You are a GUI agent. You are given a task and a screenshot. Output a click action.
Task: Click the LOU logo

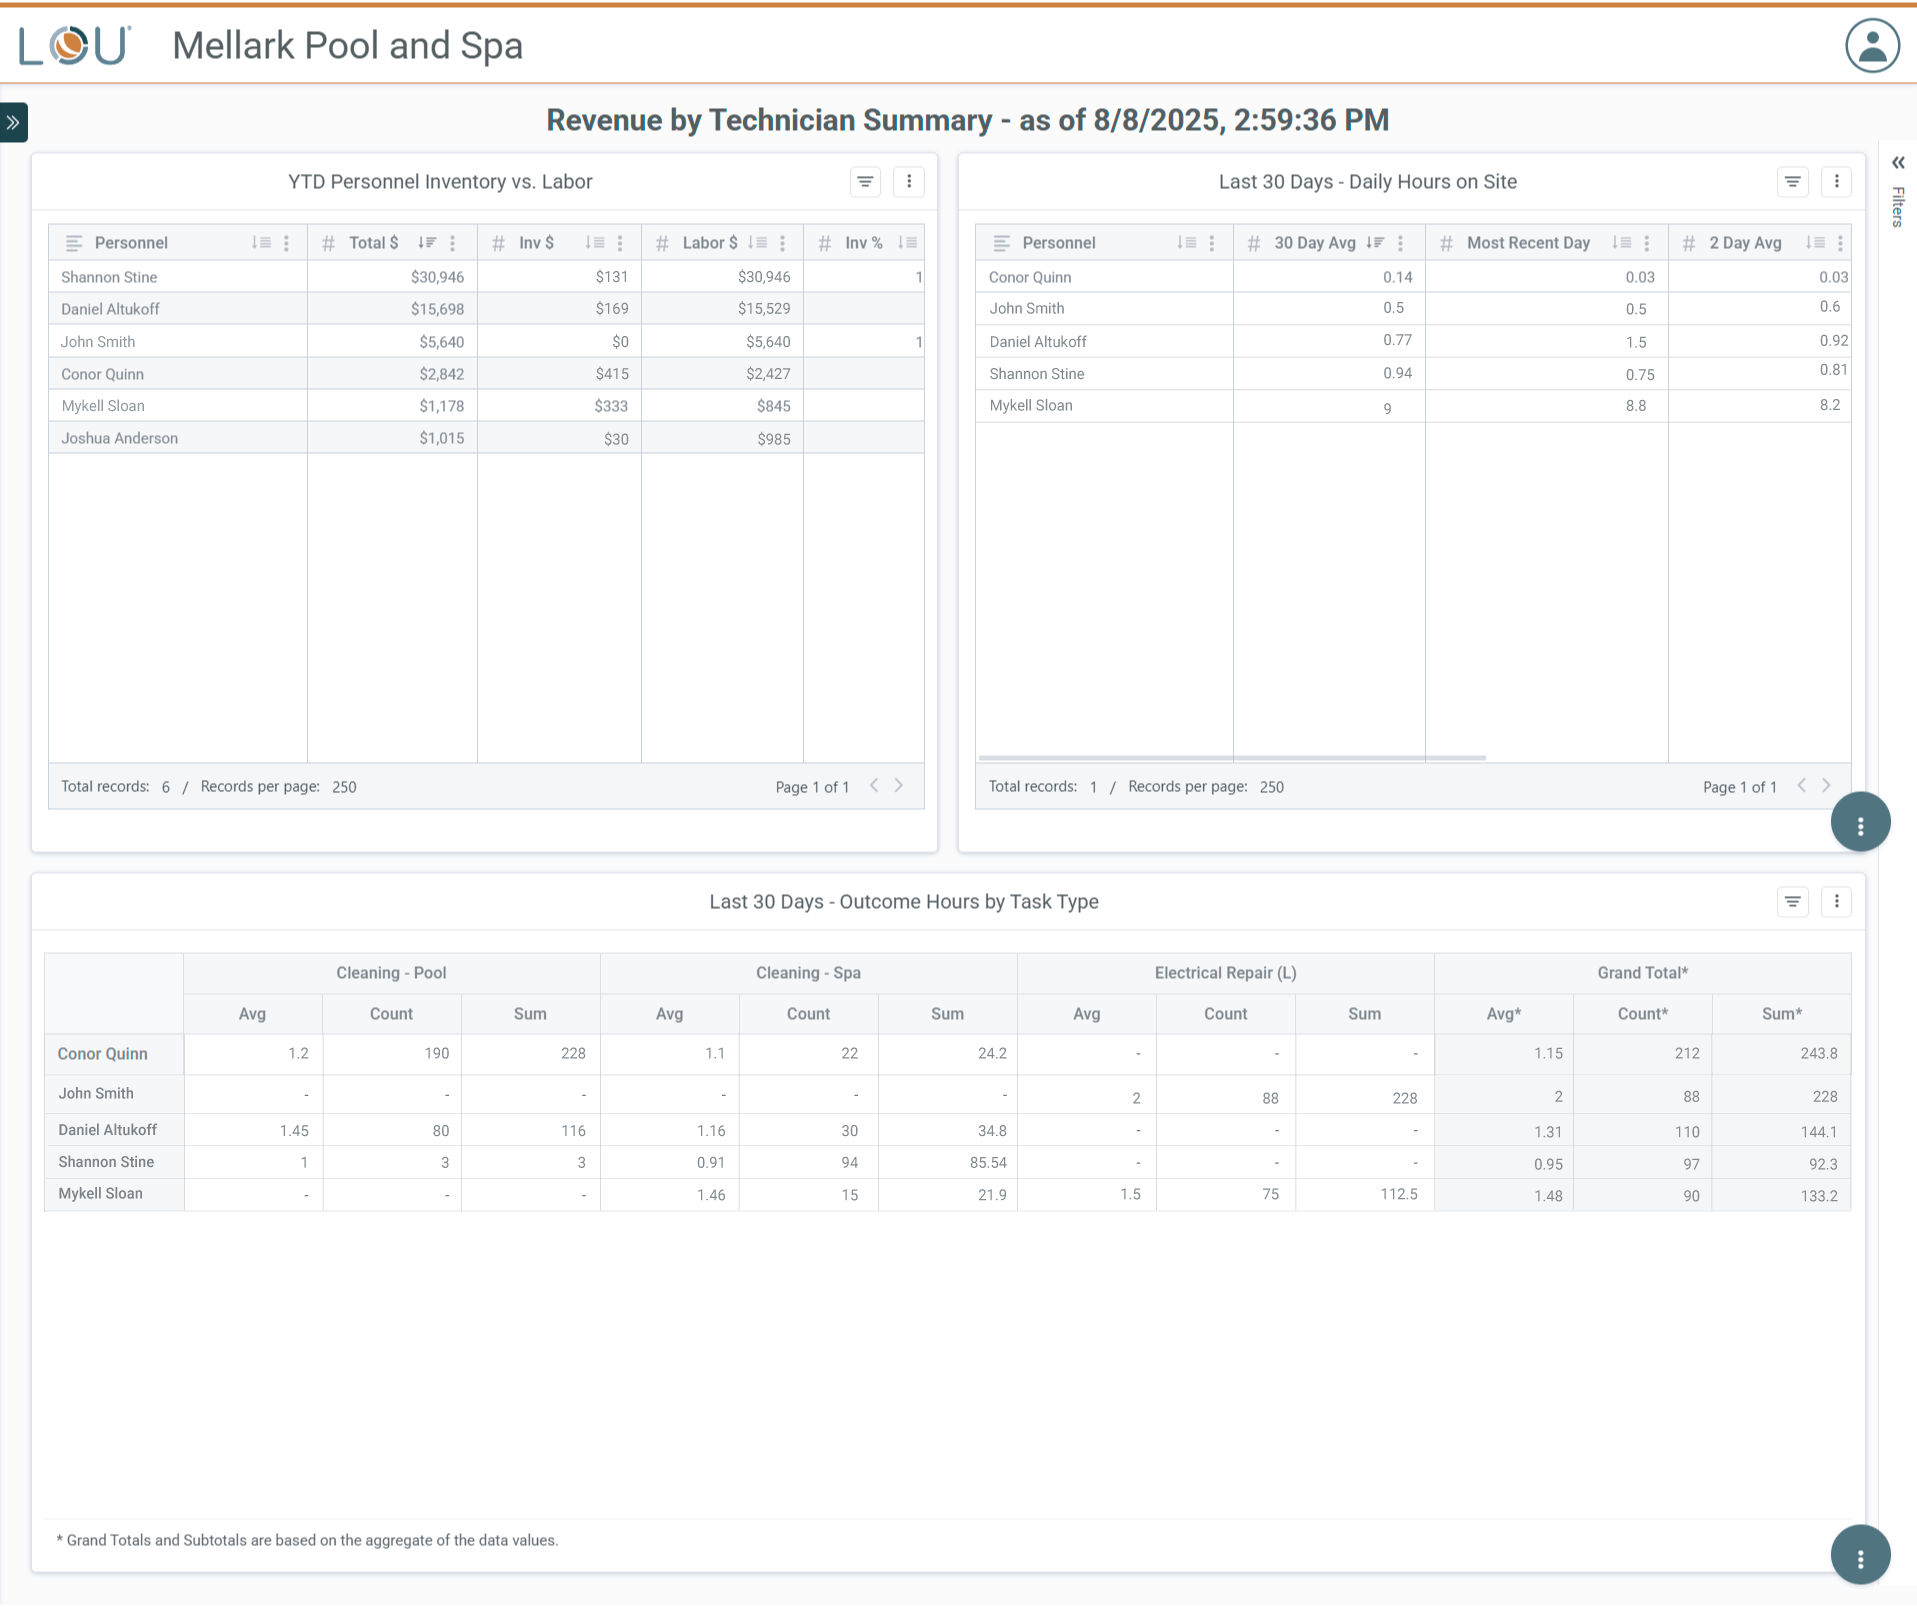tap(75, 46)
